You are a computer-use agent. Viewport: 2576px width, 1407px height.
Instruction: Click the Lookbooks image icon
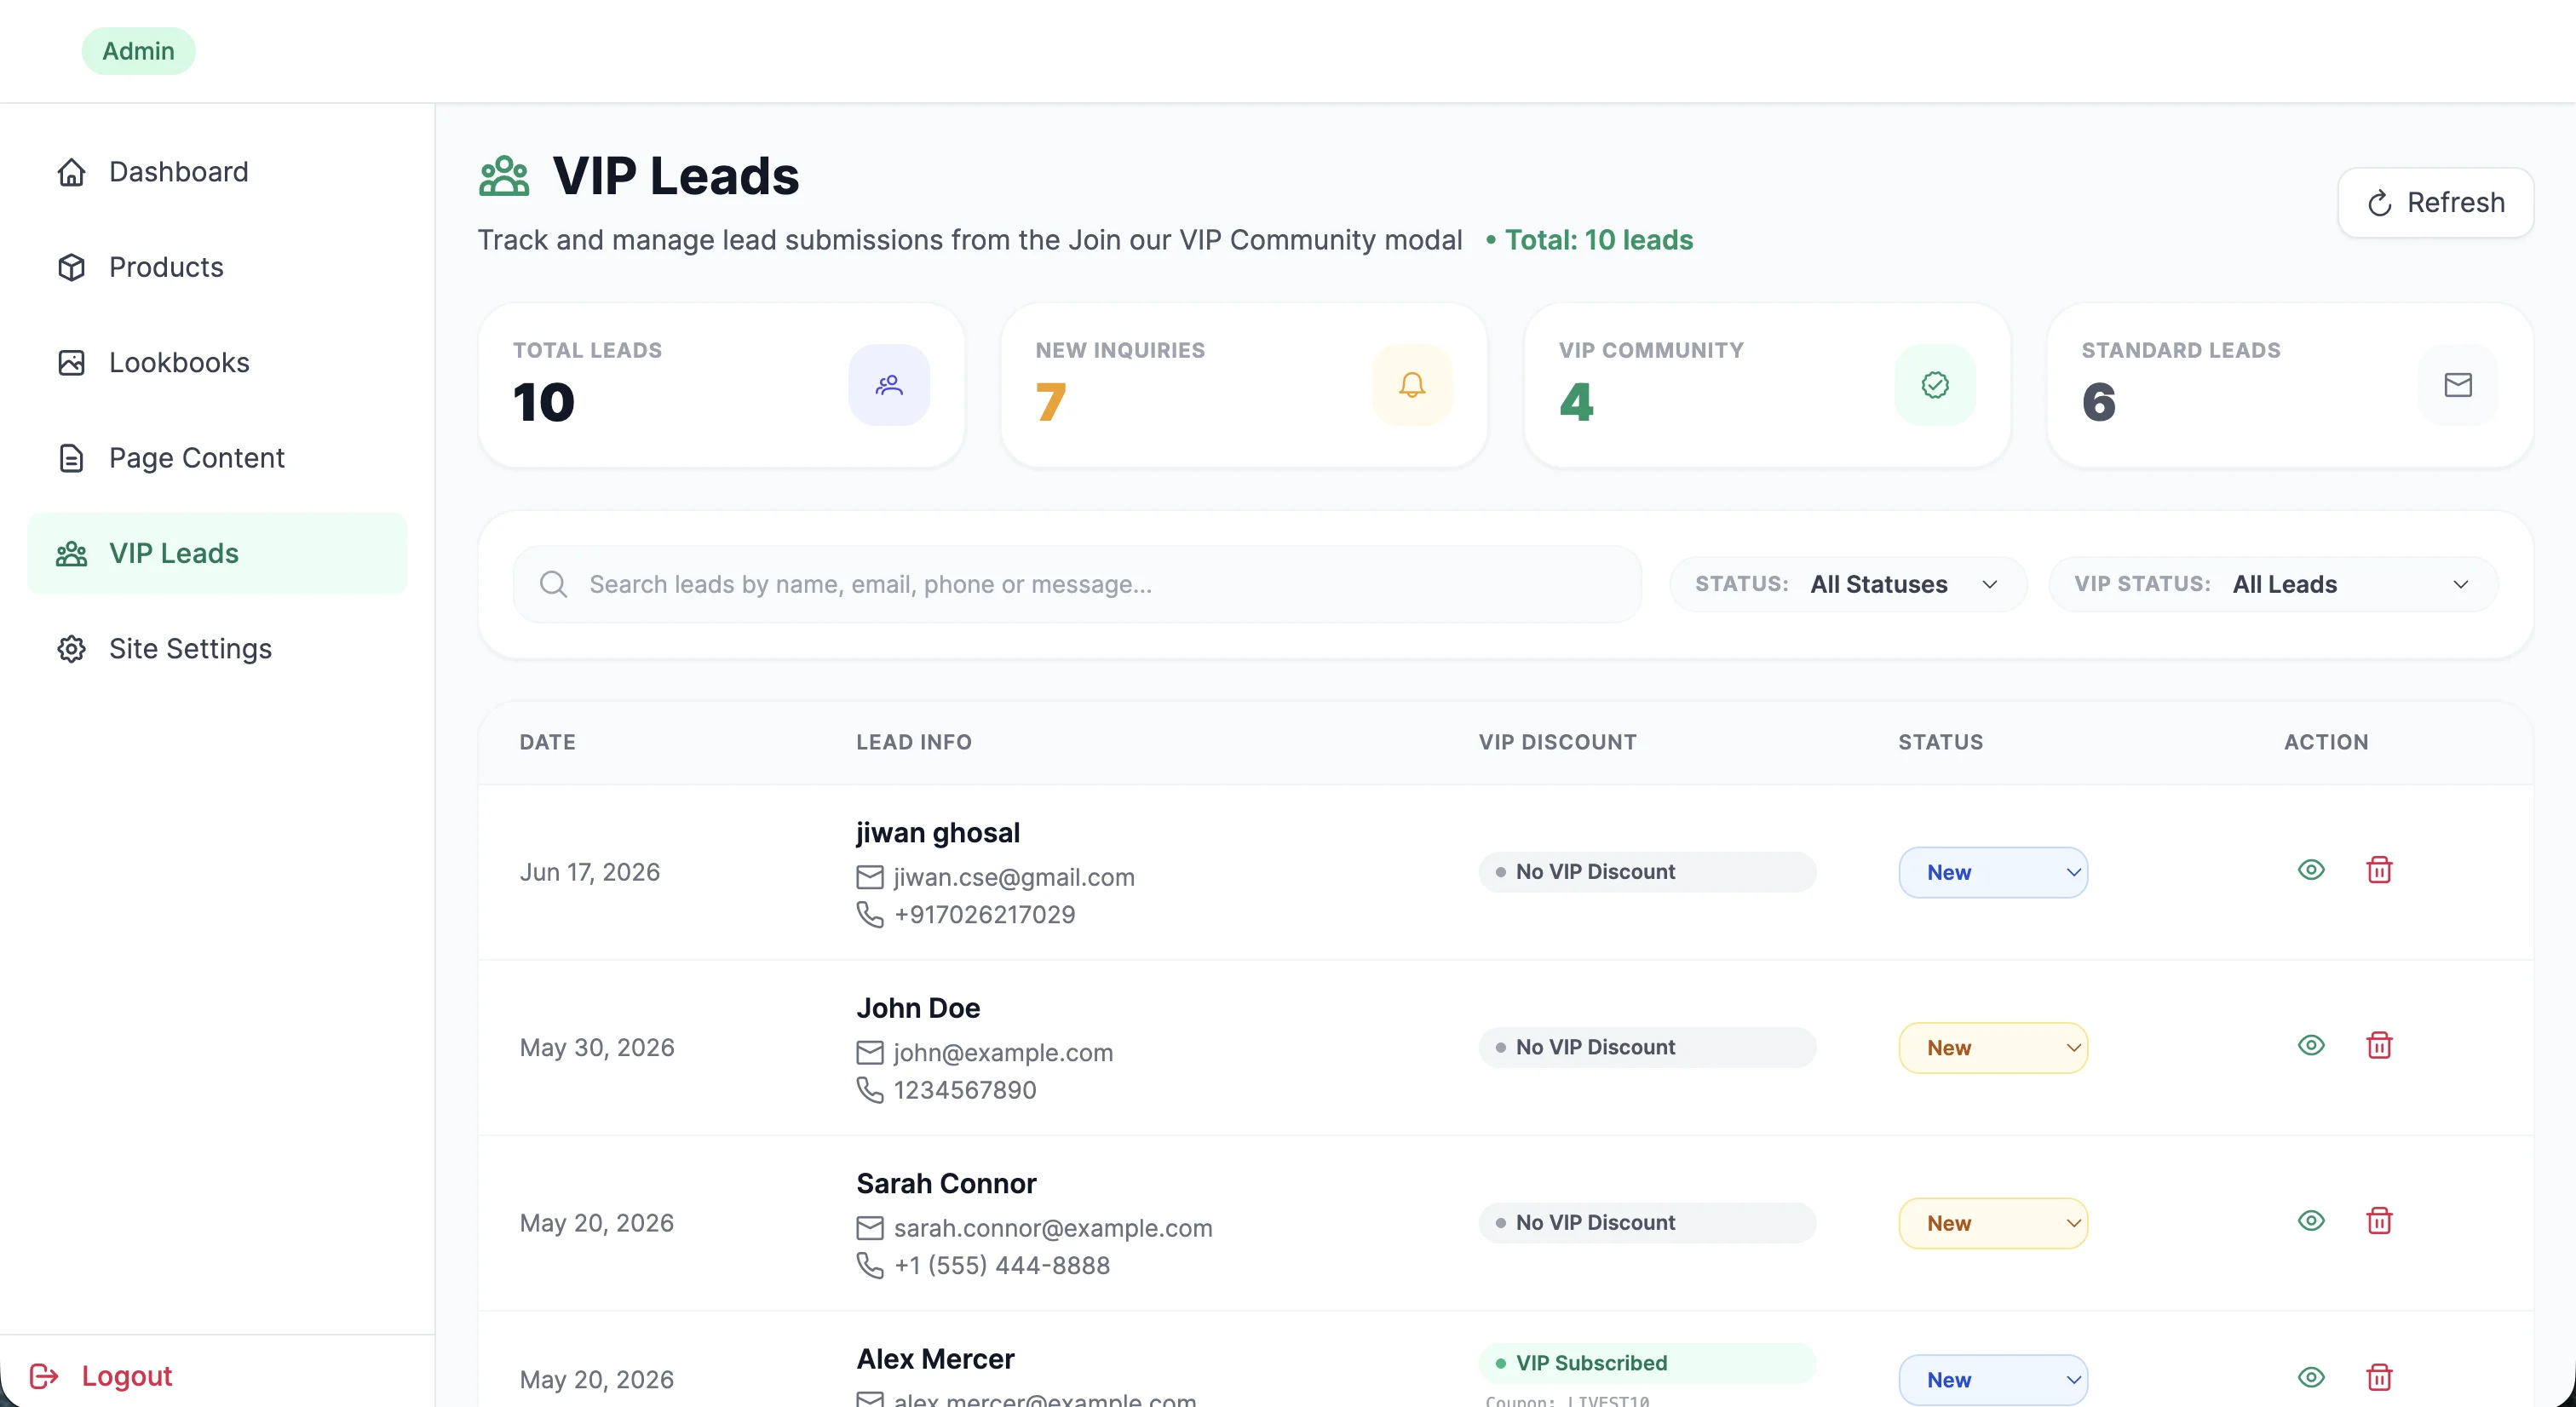click(71, 362)
